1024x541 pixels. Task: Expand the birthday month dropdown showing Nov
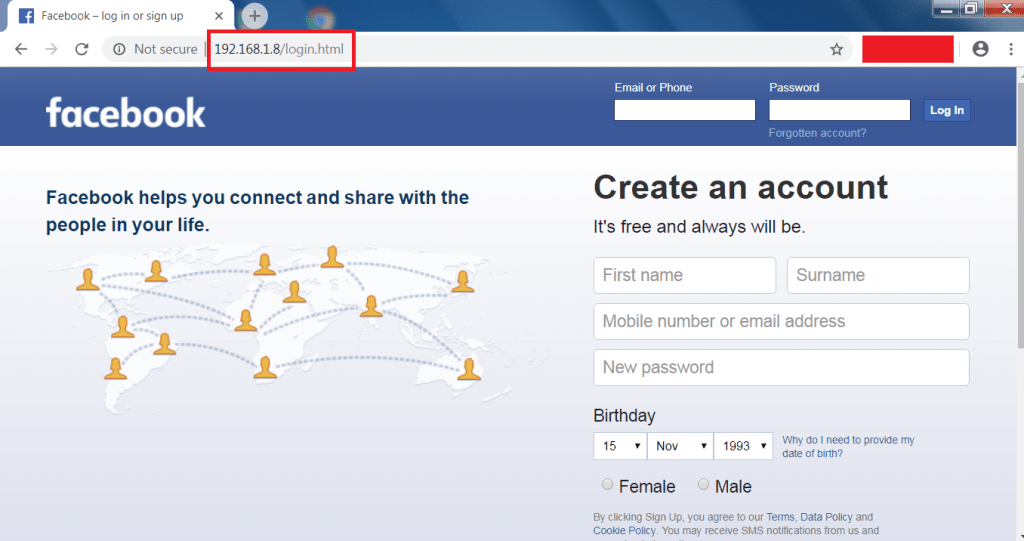(680, 446)
